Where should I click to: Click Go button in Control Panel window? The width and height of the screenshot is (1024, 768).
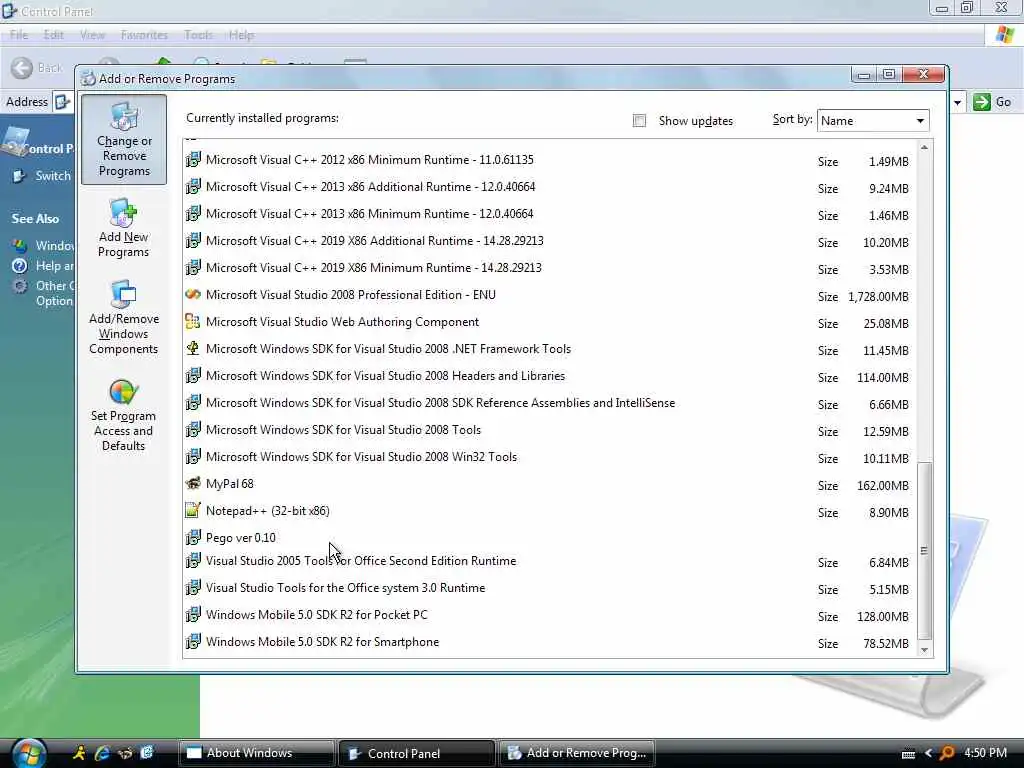(993, 102)
